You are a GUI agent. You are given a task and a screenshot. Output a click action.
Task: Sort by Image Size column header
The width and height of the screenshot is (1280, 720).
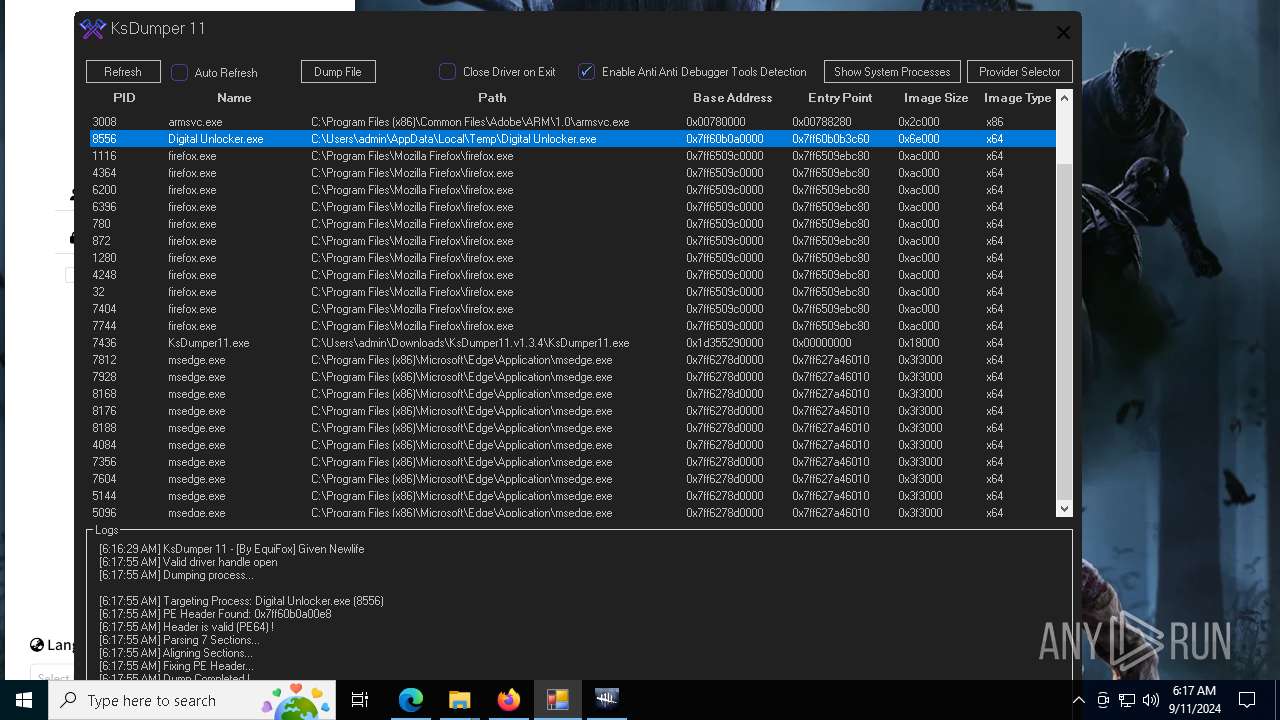pos(936,98)
